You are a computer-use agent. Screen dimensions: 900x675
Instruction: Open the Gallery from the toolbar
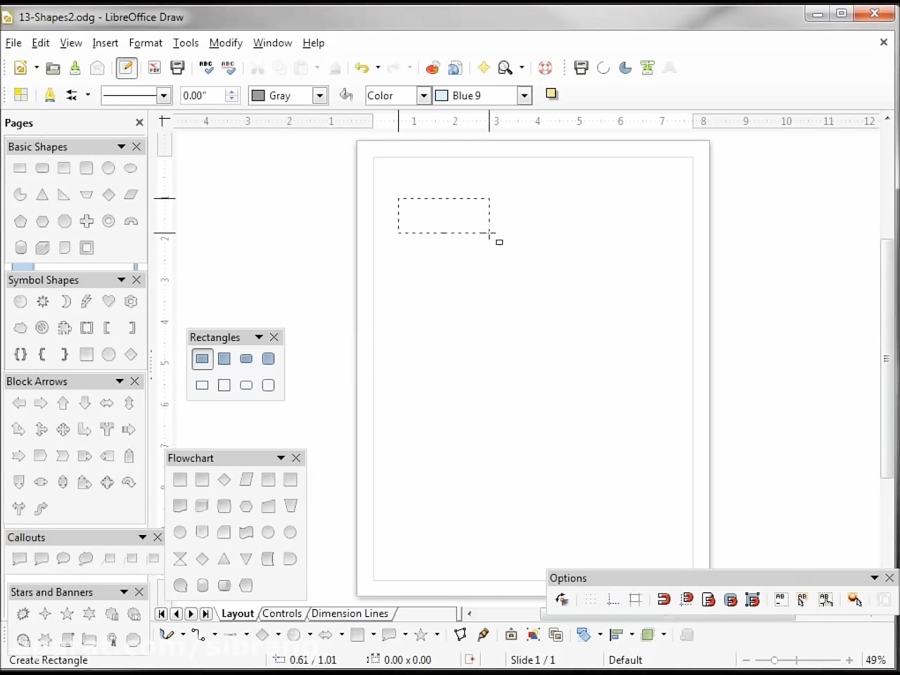pyautogui.click(x=432, y=67)
